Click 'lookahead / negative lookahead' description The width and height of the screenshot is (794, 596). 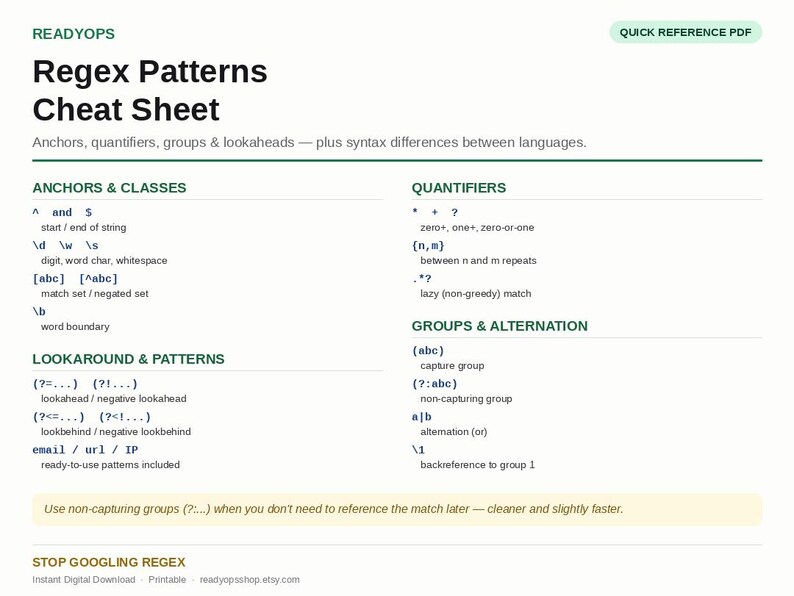click(113, 399)
